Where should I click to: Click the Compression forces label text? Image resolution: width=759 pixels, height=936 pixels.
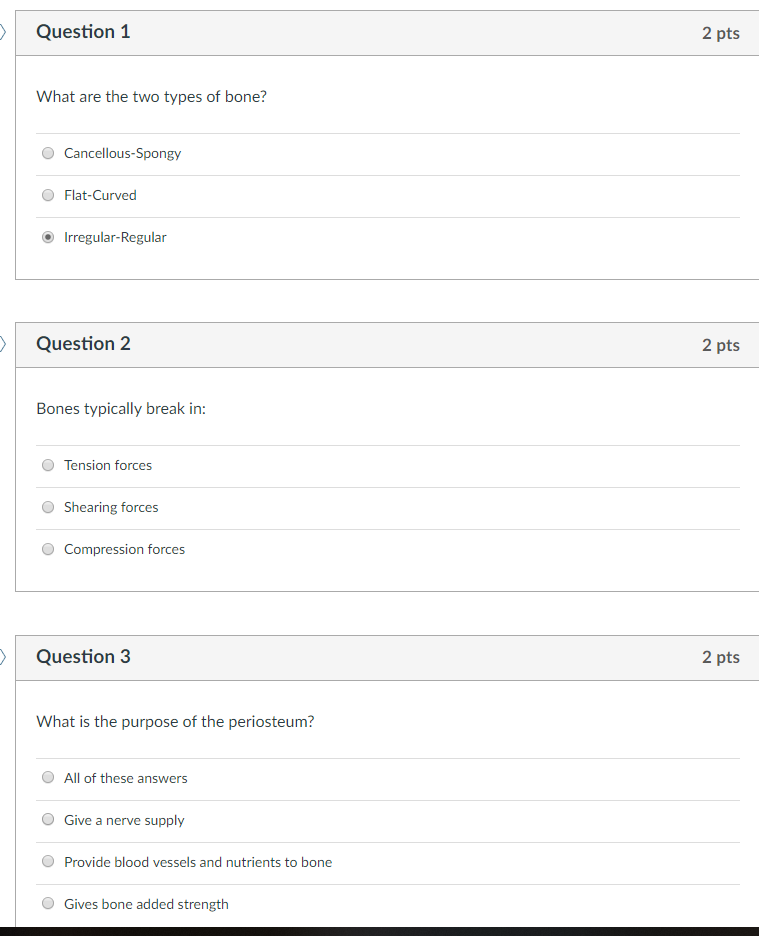(x=124, y=549)
